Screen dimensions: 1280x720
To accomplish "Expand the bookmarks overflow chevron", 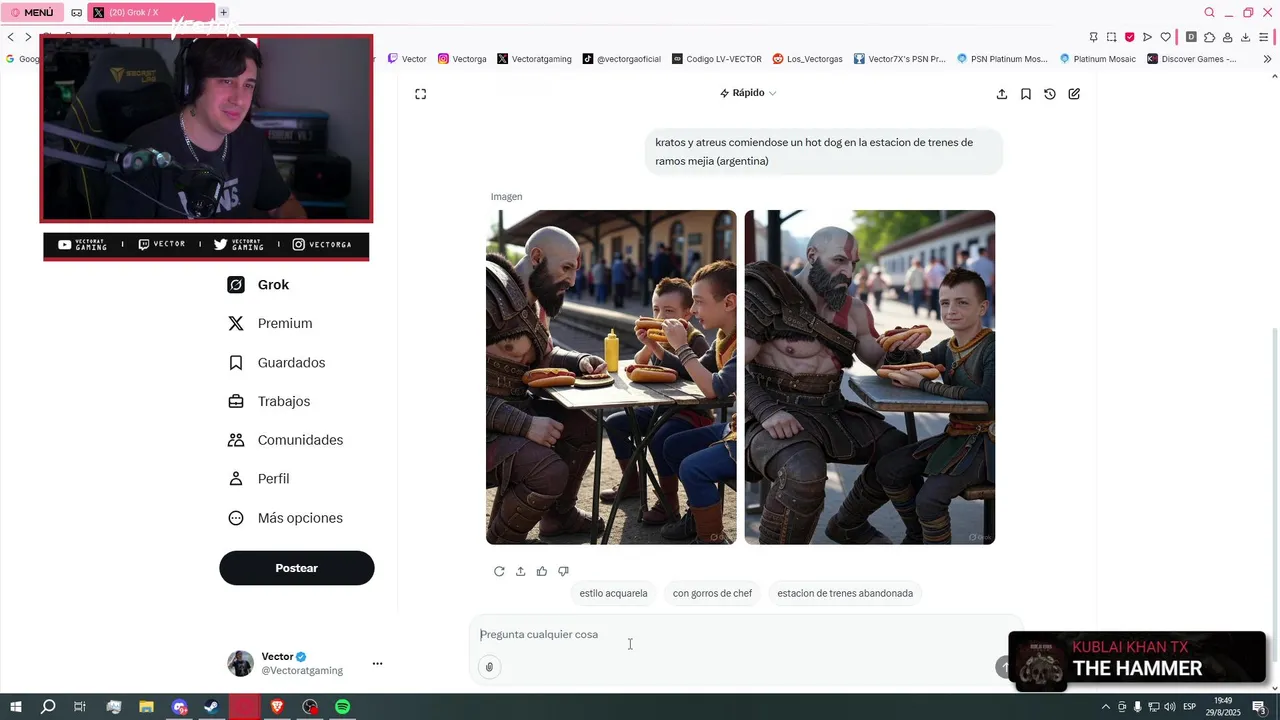I will (x=1268, y=59).
